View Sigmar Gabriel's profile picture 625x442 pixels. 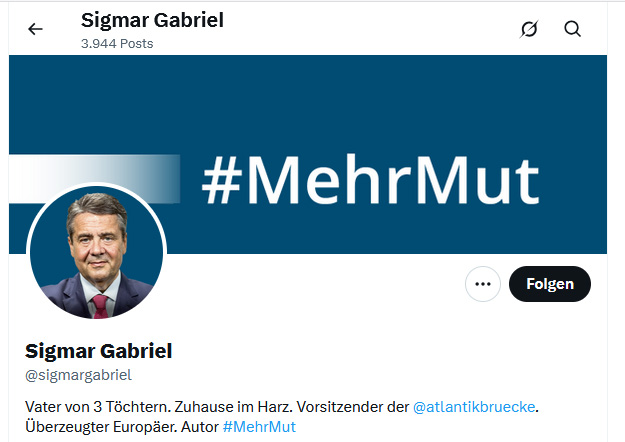pos(96,252)
